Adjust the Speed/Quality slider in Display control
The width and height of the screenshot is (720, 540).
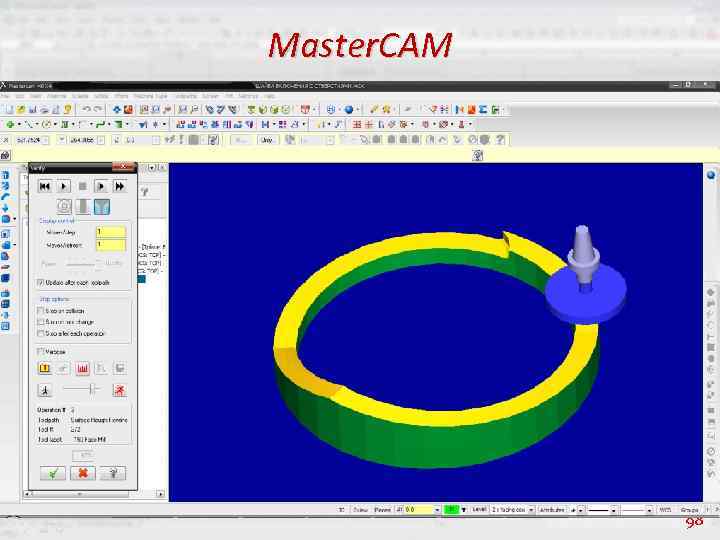[x=83, y=264]
